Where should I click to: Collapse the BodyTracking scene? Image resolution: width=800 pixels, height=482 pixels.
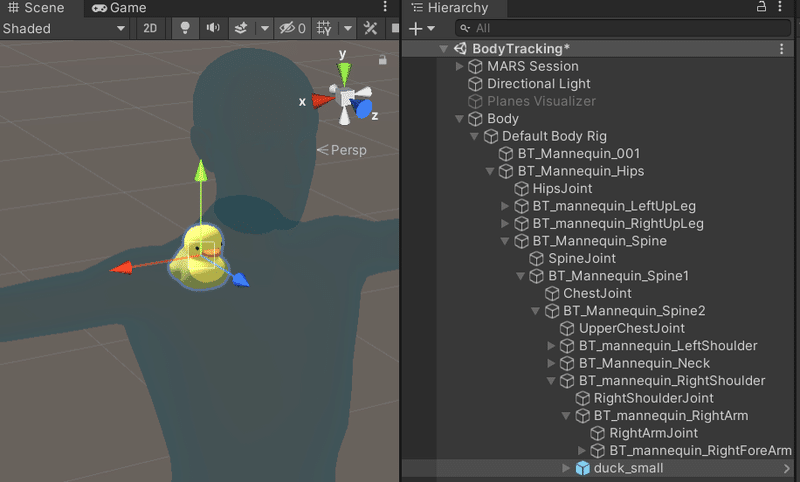tap(443, 48)
